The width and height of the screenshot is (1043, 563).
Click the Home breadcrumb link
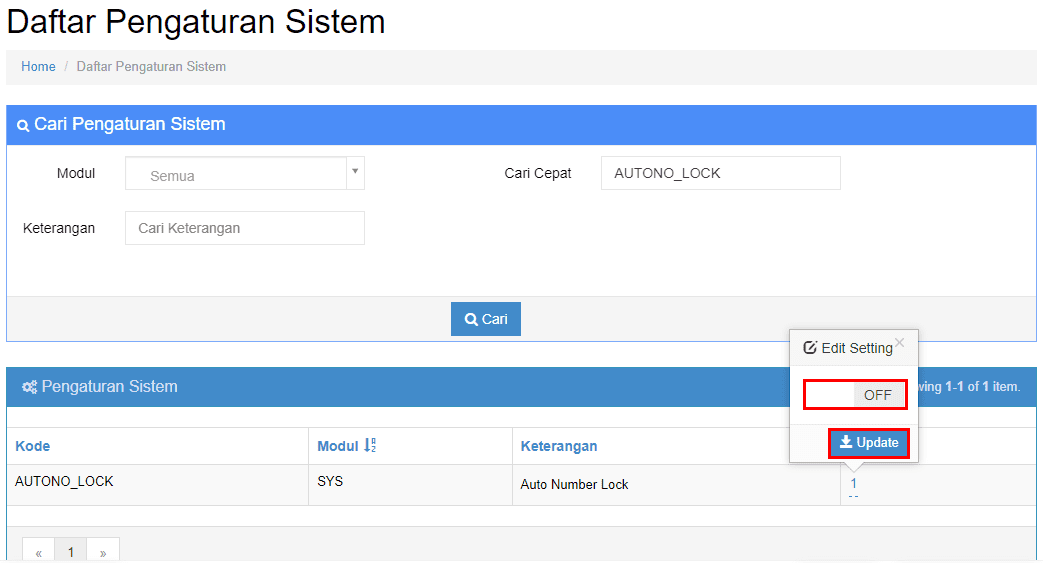pyautogui.click(x=38, y=67)
